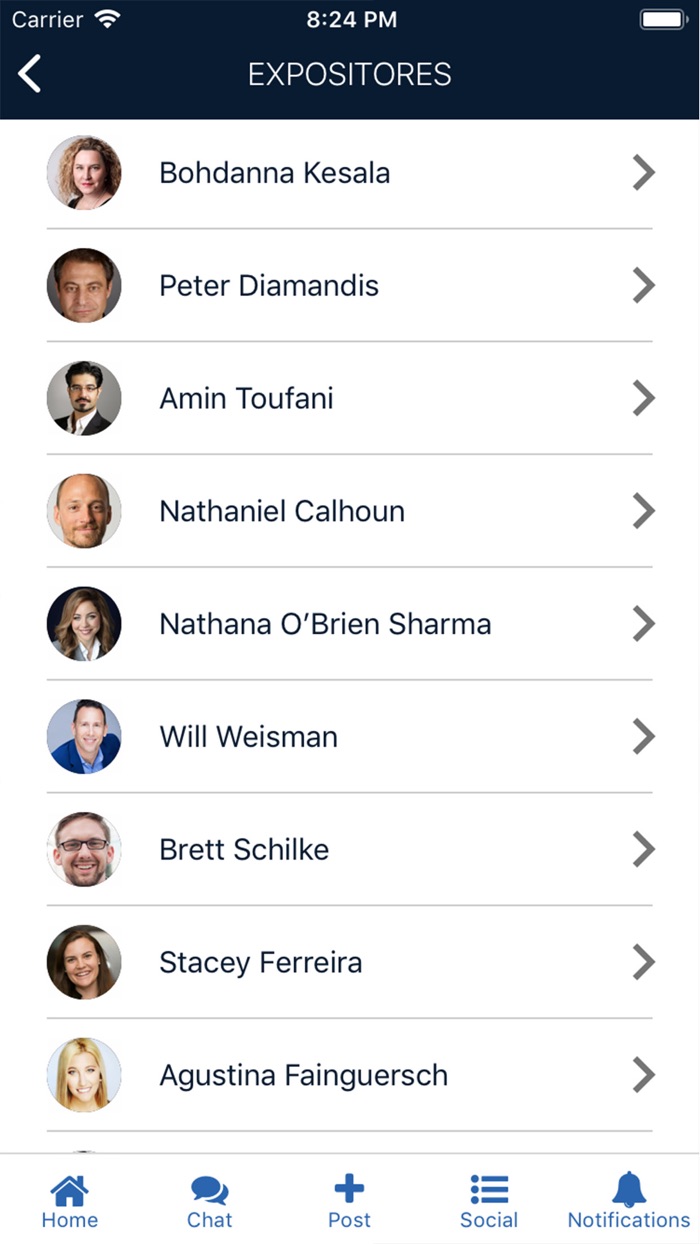Tap the Will Weisman row chevron

[643, 737]
